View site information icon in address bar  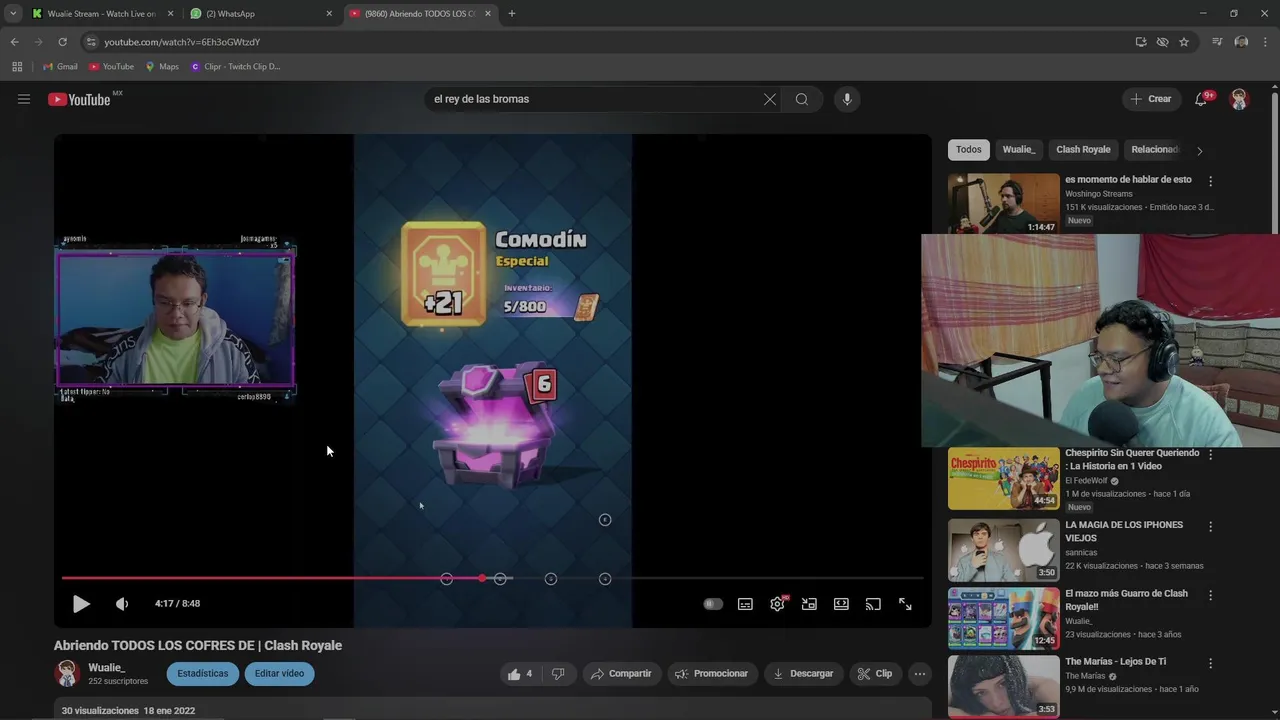coord(91,42)
